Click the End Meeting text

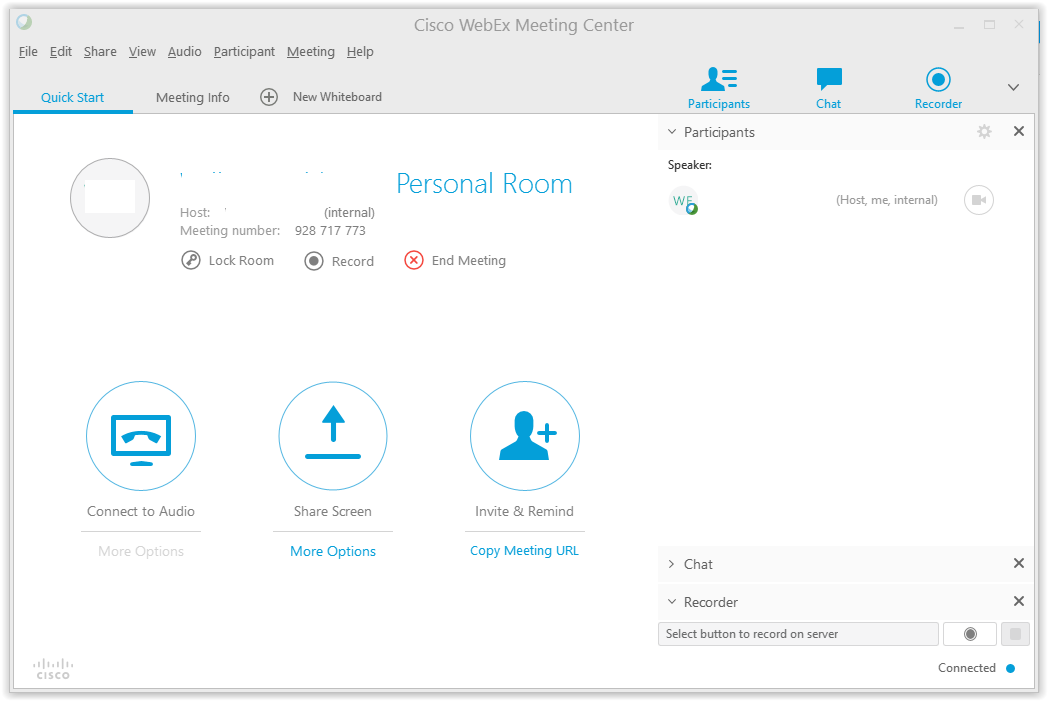(x=469, y=261)
